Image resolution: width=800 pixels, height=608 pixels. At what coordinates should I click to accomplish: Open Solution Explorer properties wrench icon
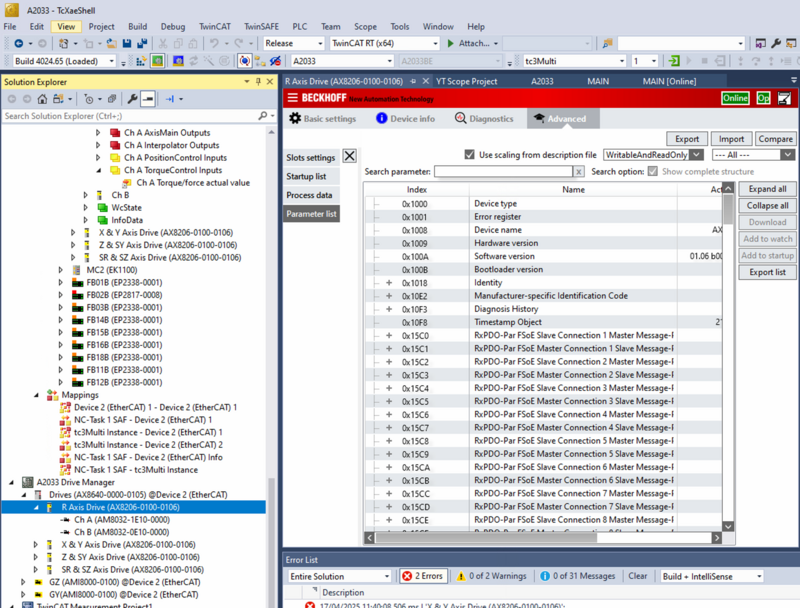pos(132,99)
